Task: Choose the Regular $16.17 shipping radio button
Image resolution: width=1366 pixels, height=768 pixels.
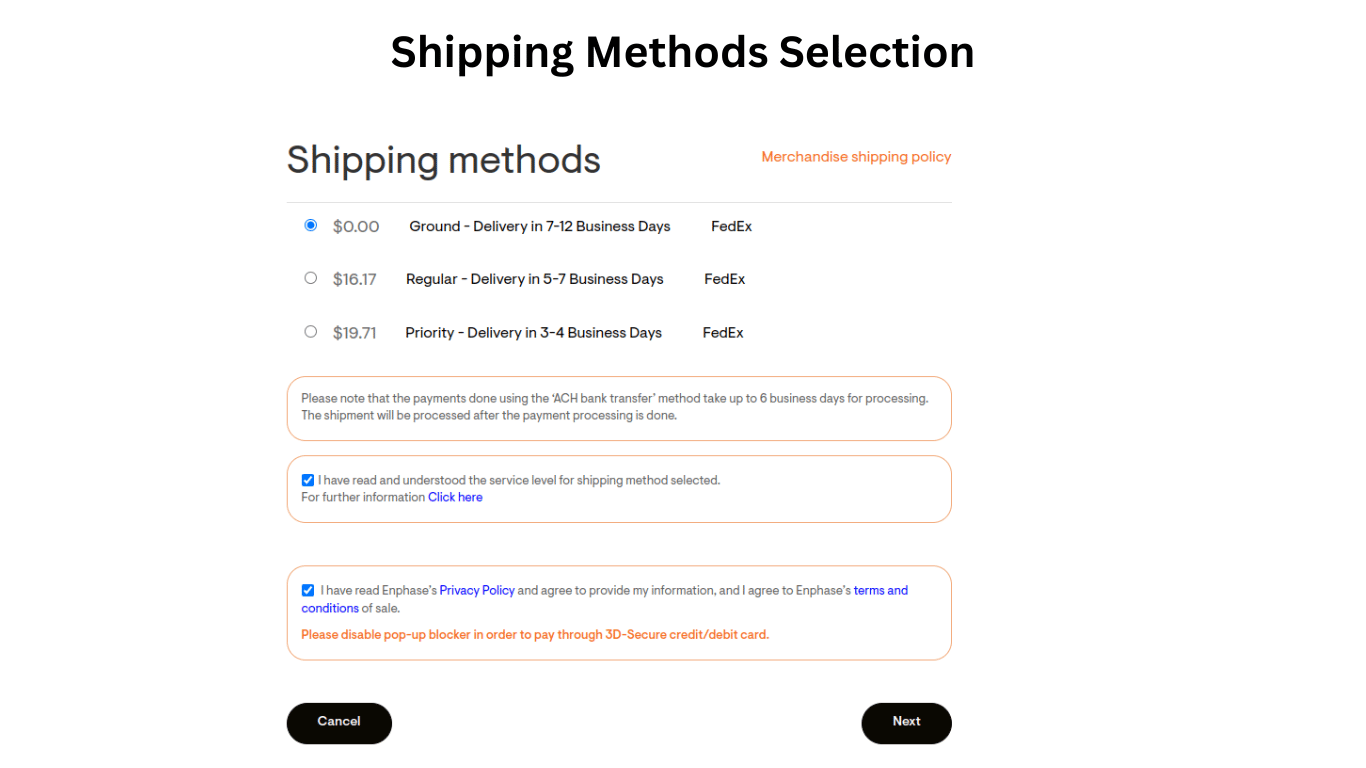Action: (311, 278)
